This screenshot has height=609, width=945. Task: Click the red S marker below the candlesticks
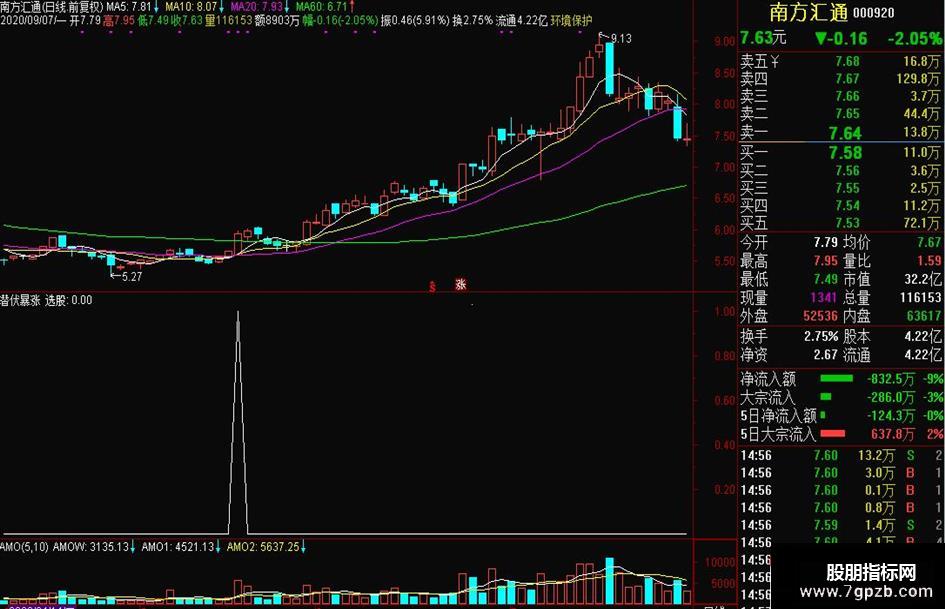[x=432, y=287]
